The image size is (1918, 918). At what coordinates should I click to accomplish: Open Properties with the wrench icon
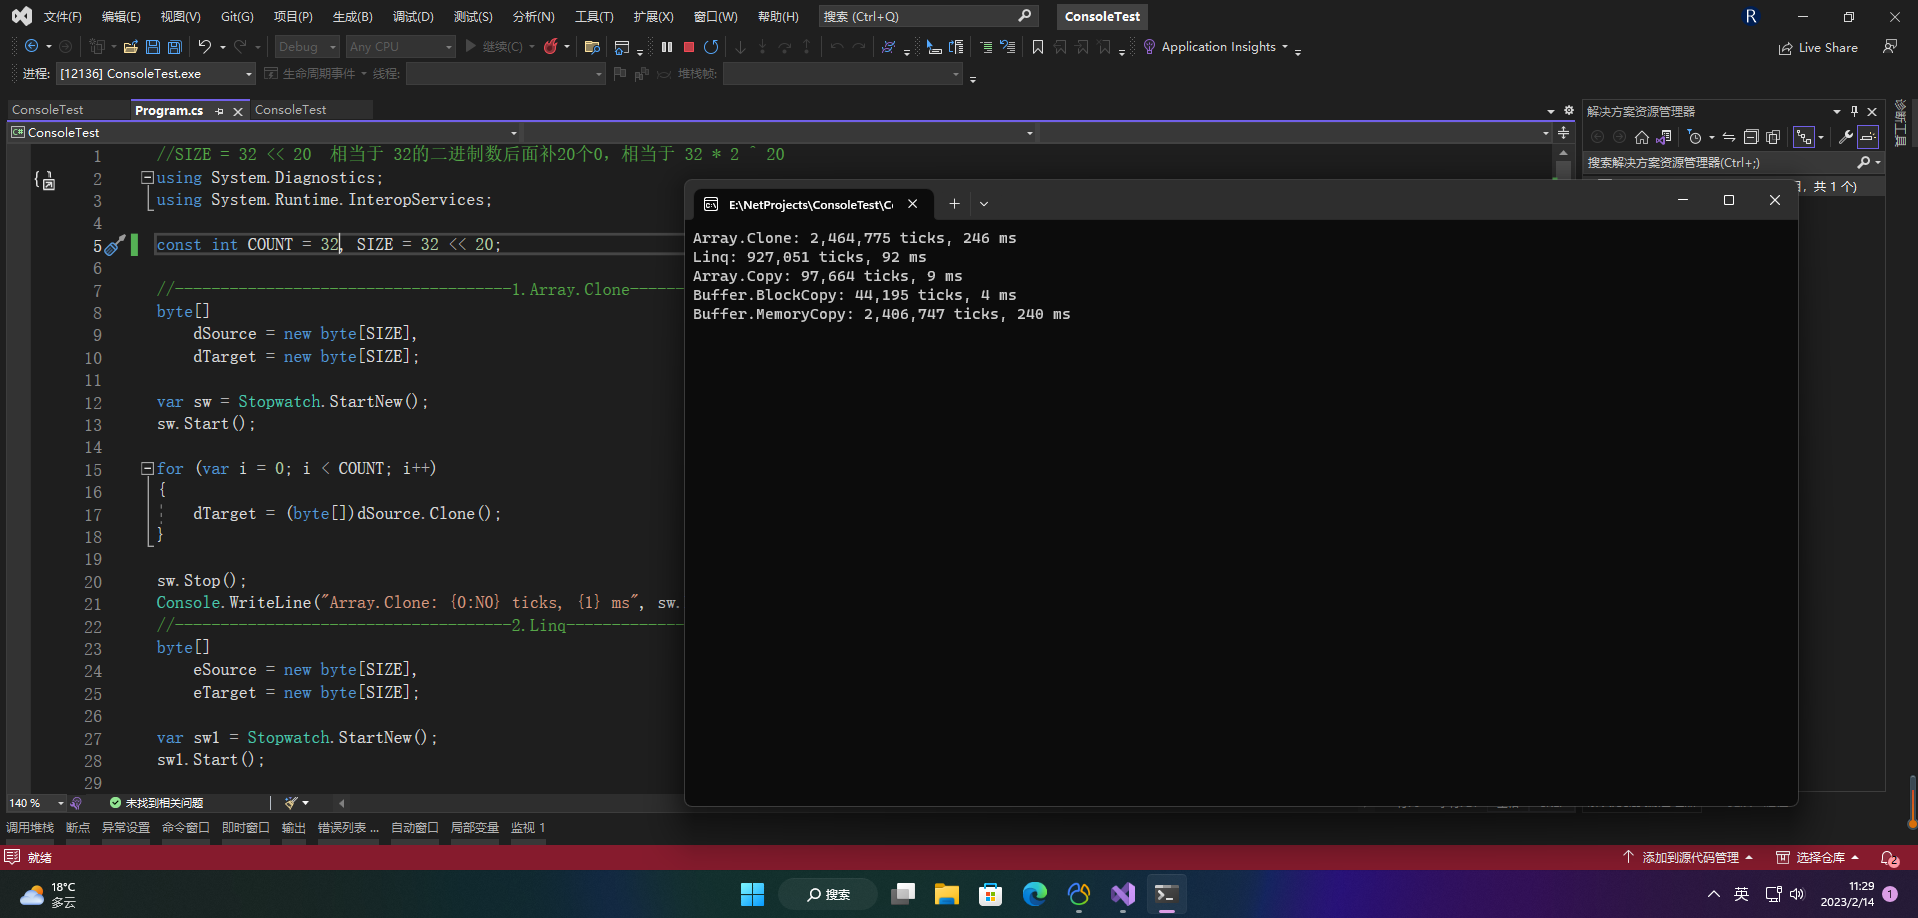pyautogui.click(x=1846, y=137)
